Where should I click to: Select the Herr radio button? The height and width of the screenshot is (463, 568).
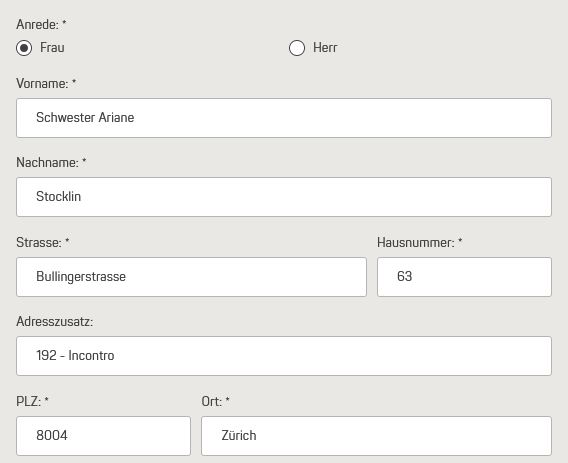click(297, 48)
